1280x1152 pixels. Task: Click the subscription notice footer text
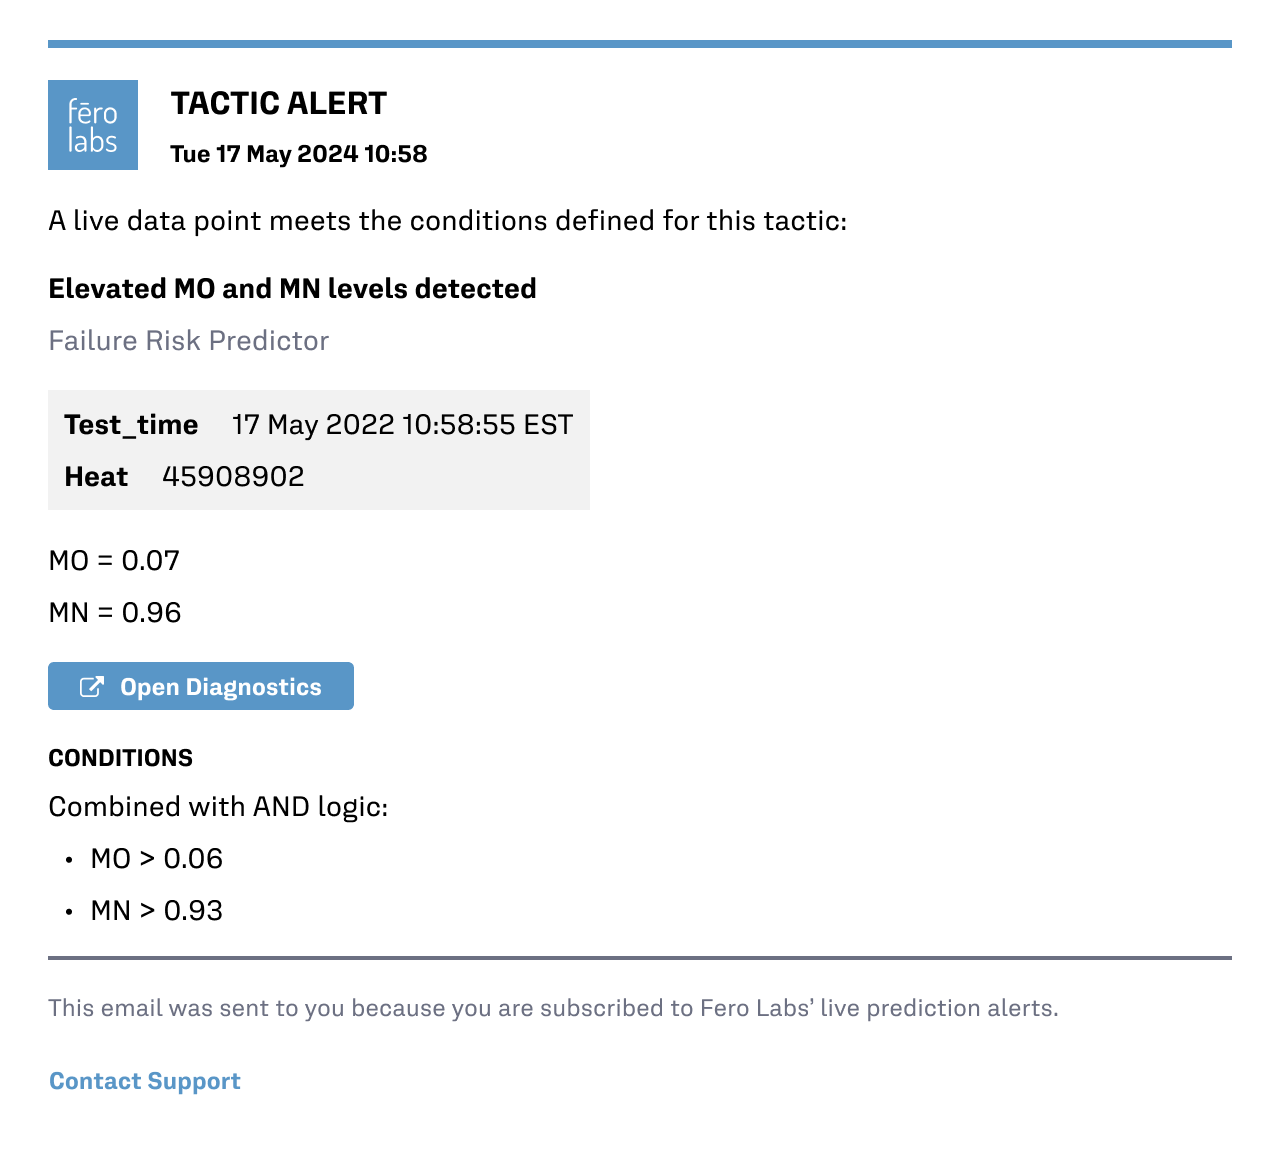coord(553,1007)
